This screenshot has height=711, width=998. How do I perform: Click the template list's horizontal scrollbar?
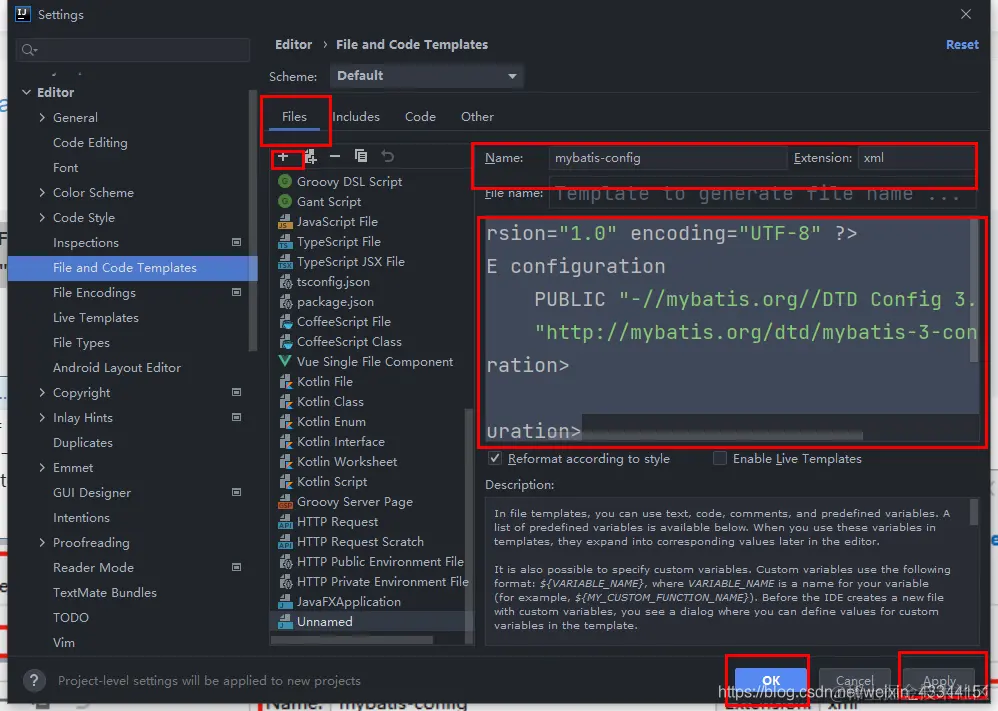[x=353, y=640]
